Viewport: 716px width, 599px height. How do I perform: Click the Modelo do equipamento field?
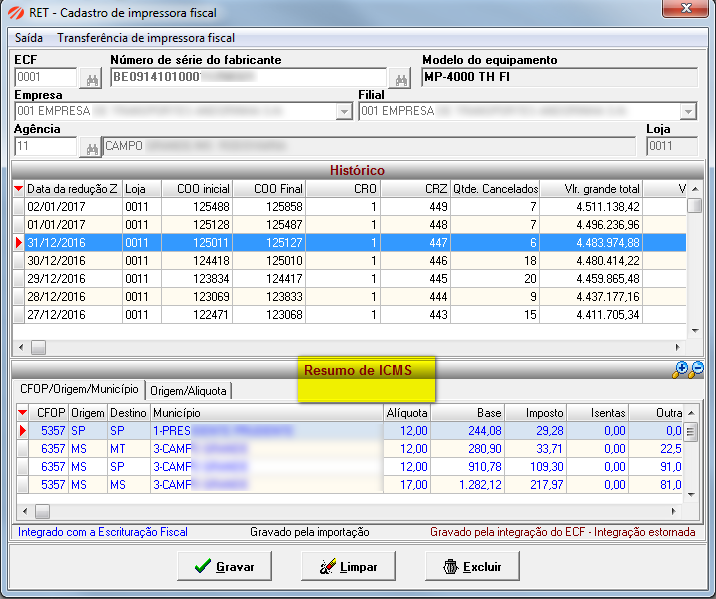coord(559,77)
